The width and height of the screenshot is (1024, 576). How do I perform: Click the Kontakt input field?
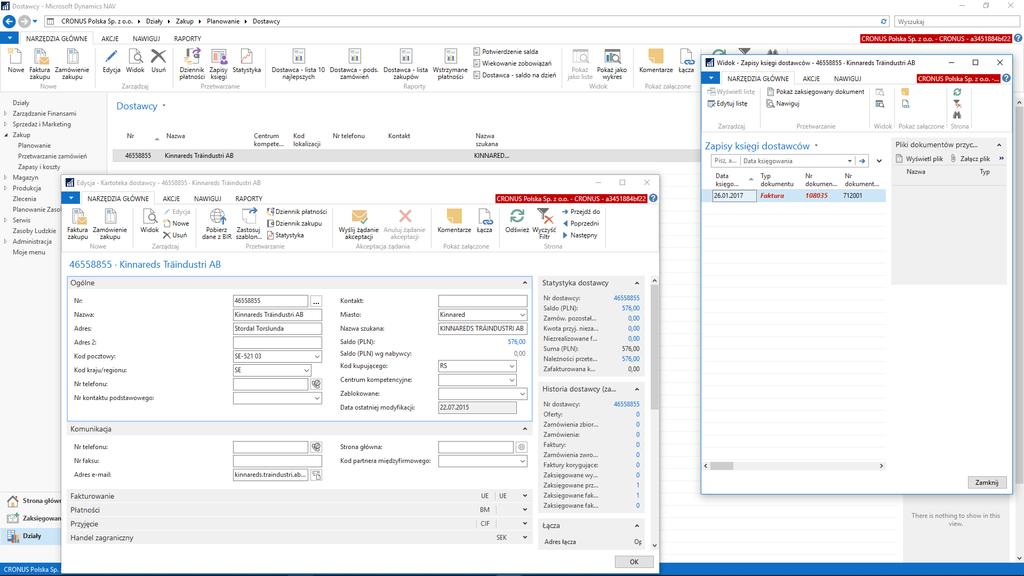(x=483, y=301)
